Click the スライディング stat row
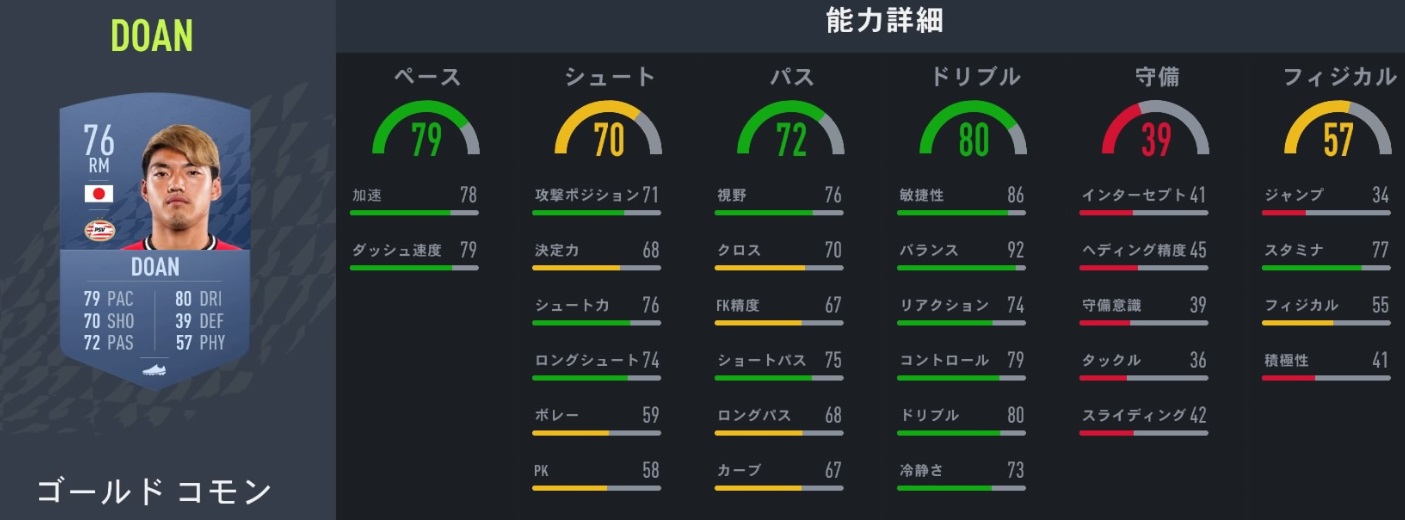This screenshot has height=520, width=1405. pos(1144,416)
